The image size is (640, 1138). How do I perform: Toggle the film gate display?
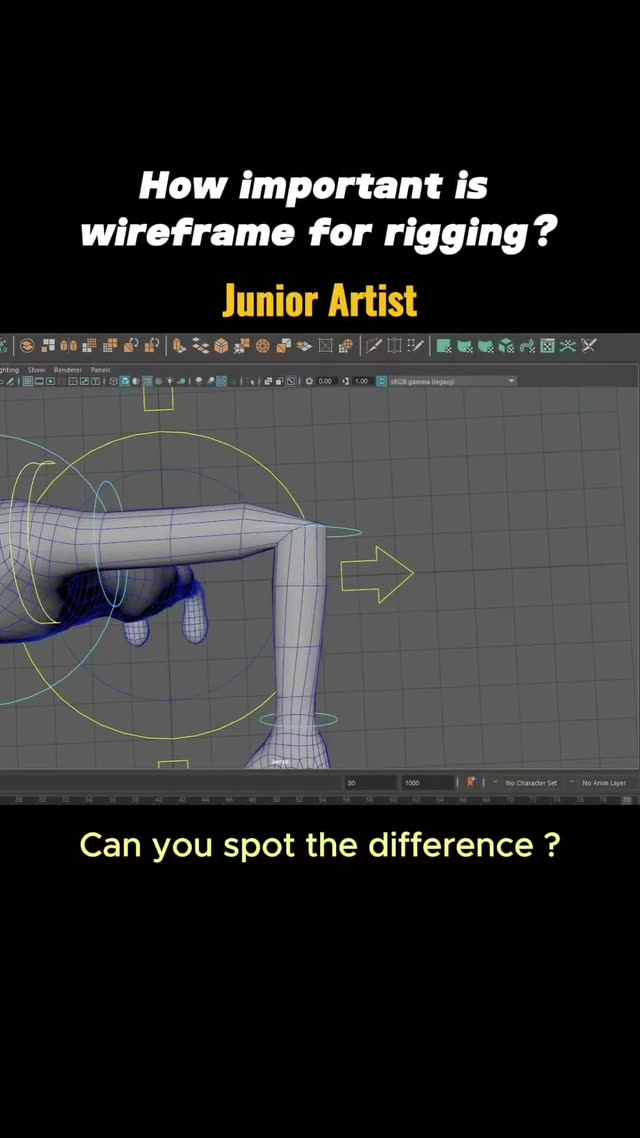tap(39, 381)
